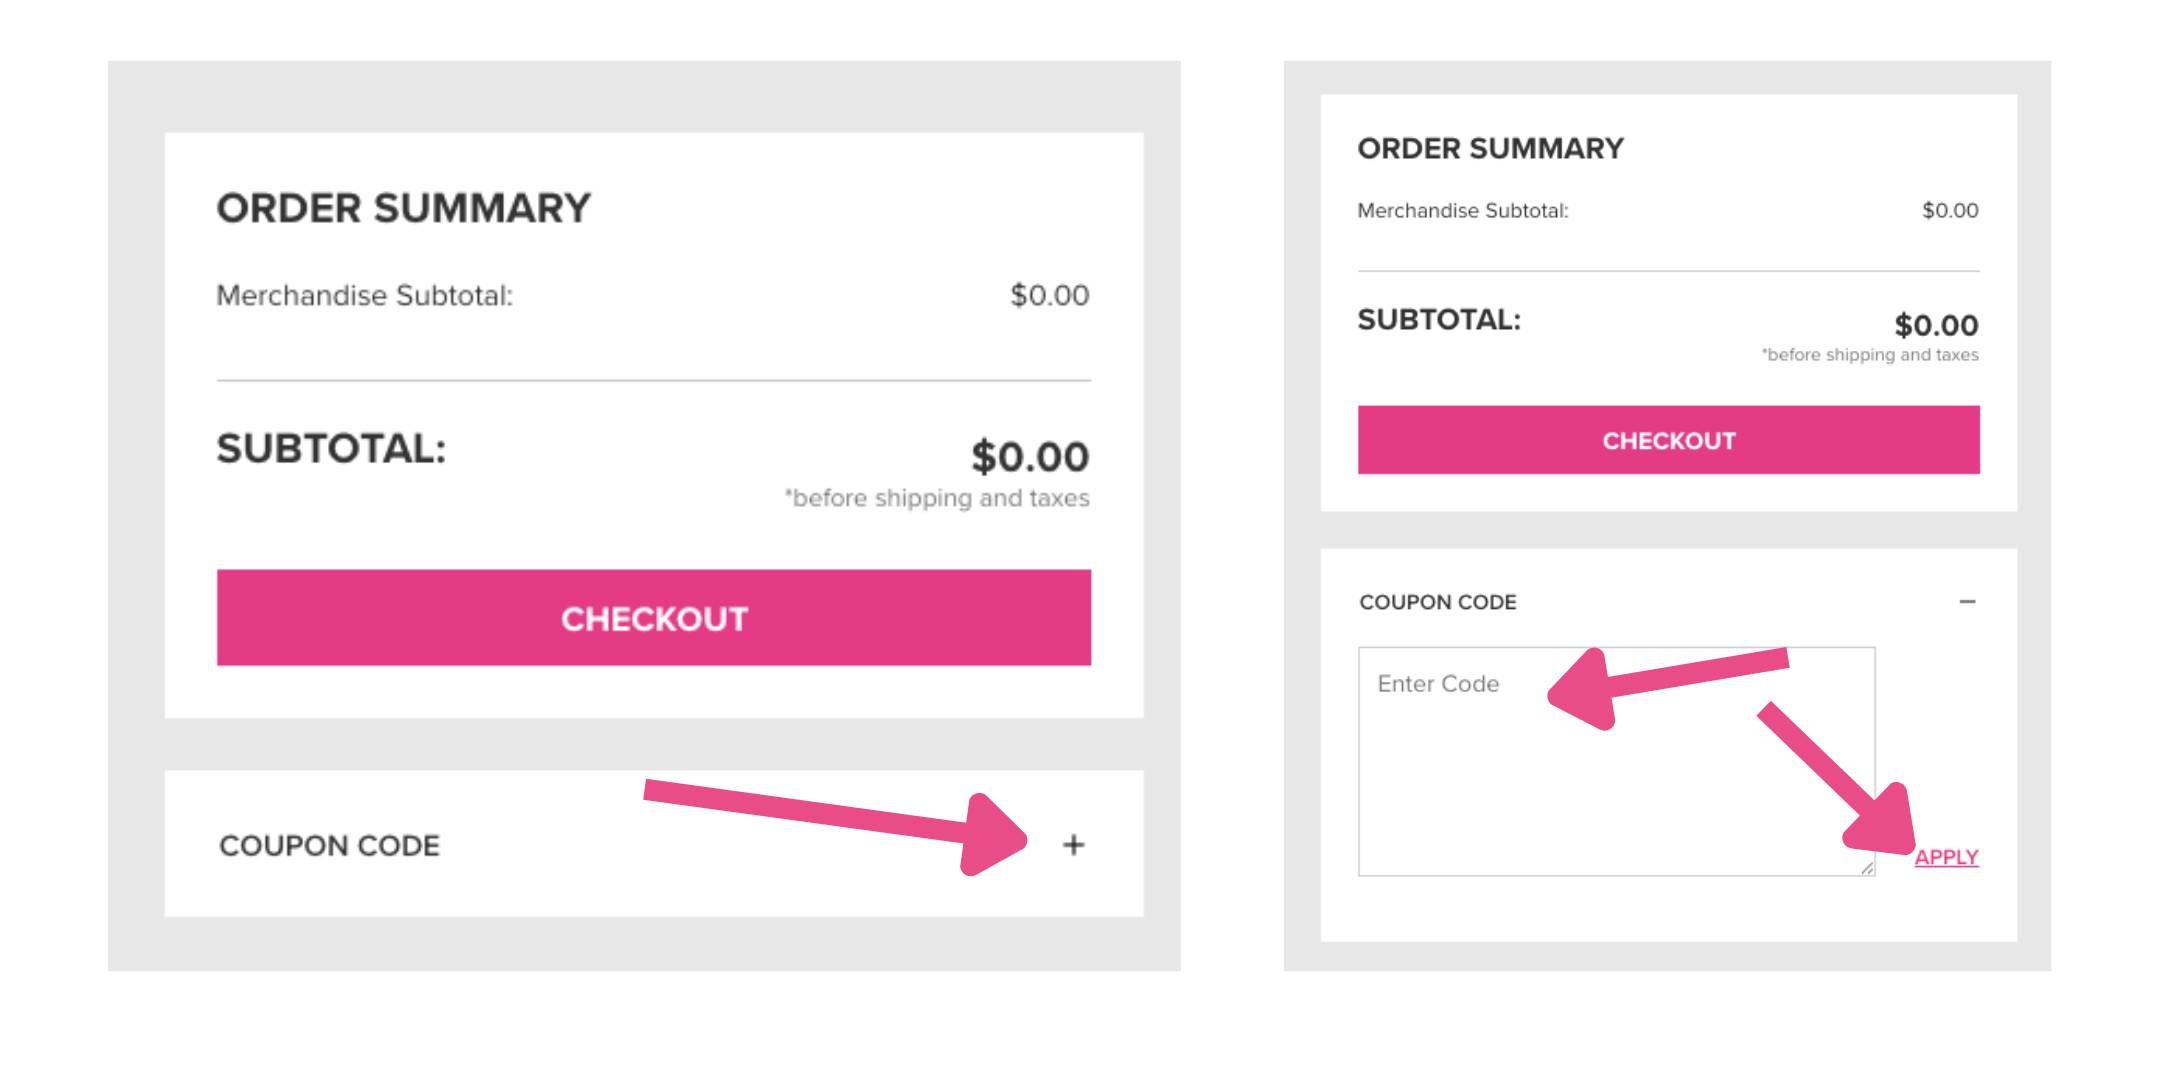Screen dimensions: 2160x1080
Task: Click bold $0.00 subtotal in the smaller card
Action: click(x=1936, y=325)
